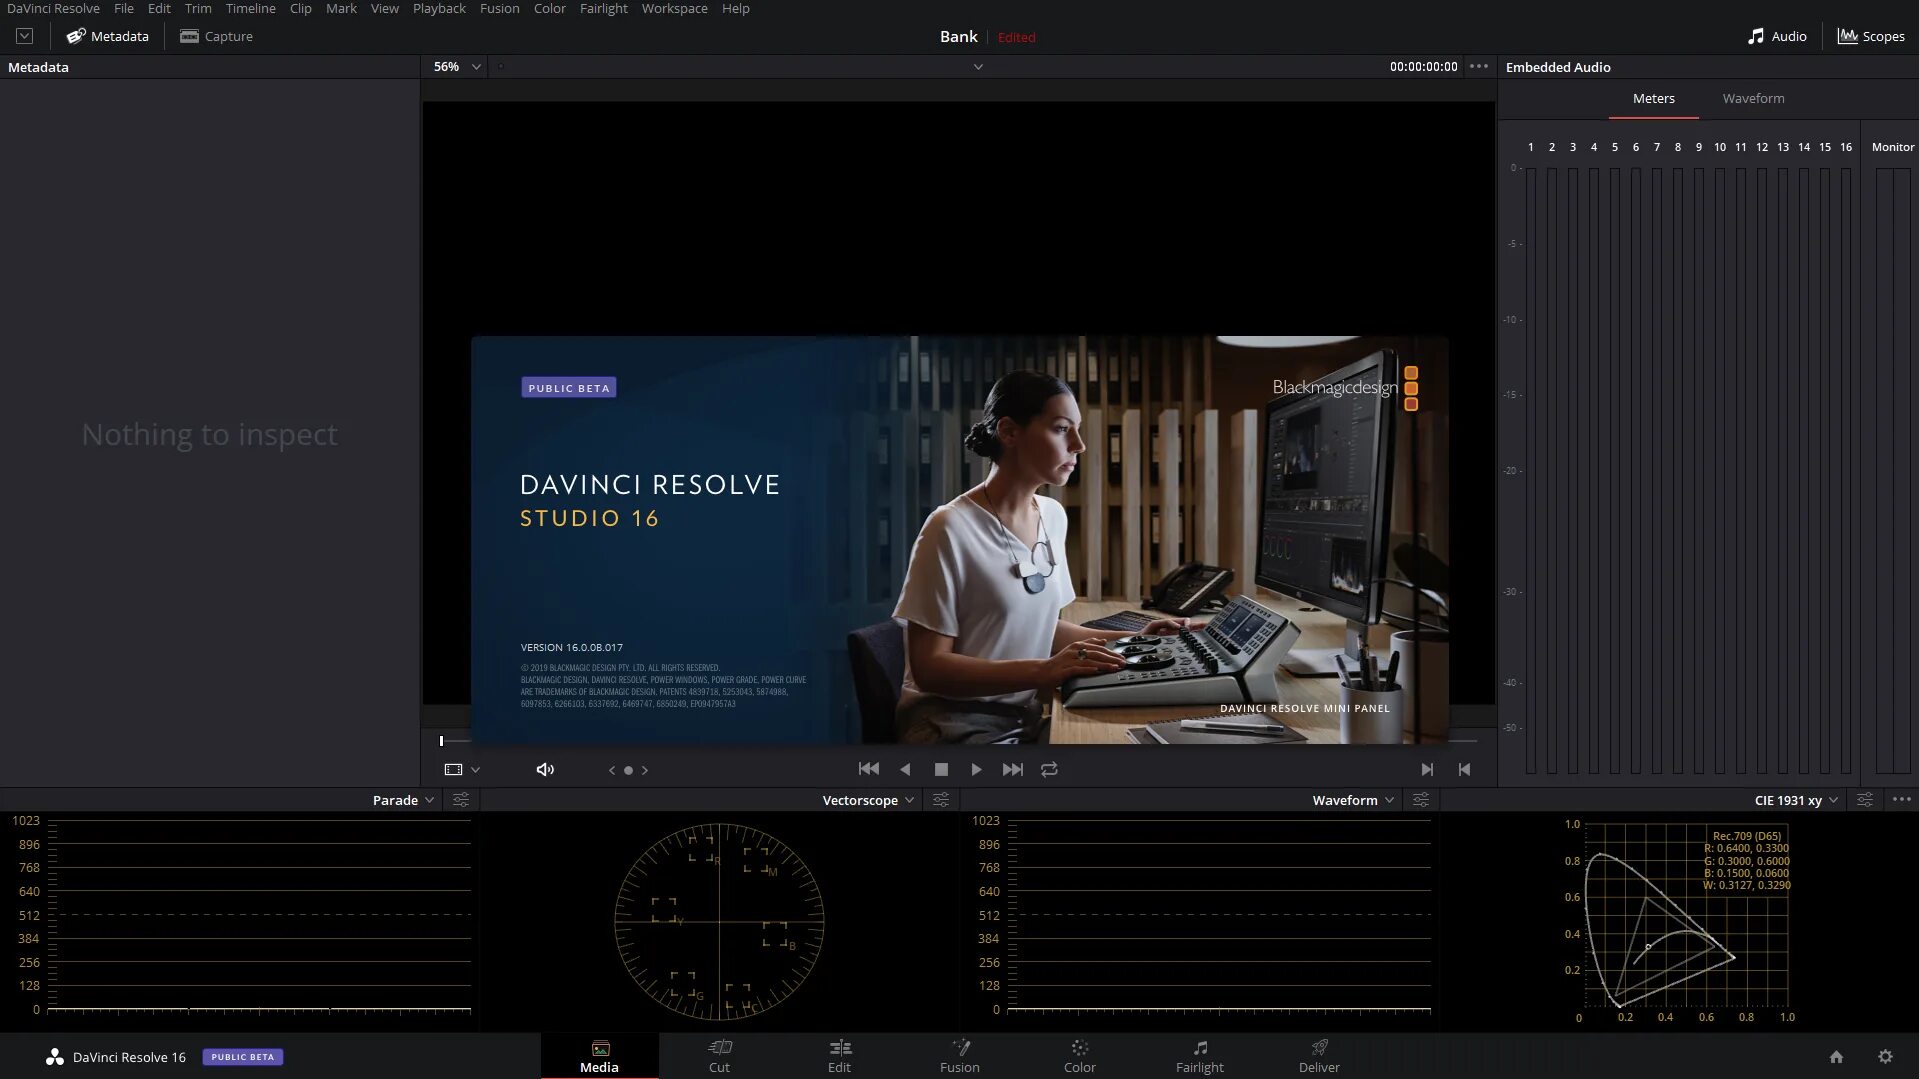Screen dimensions: 1919x1079
Task: Go to next clip arrow
Action: tap(645, 770)
